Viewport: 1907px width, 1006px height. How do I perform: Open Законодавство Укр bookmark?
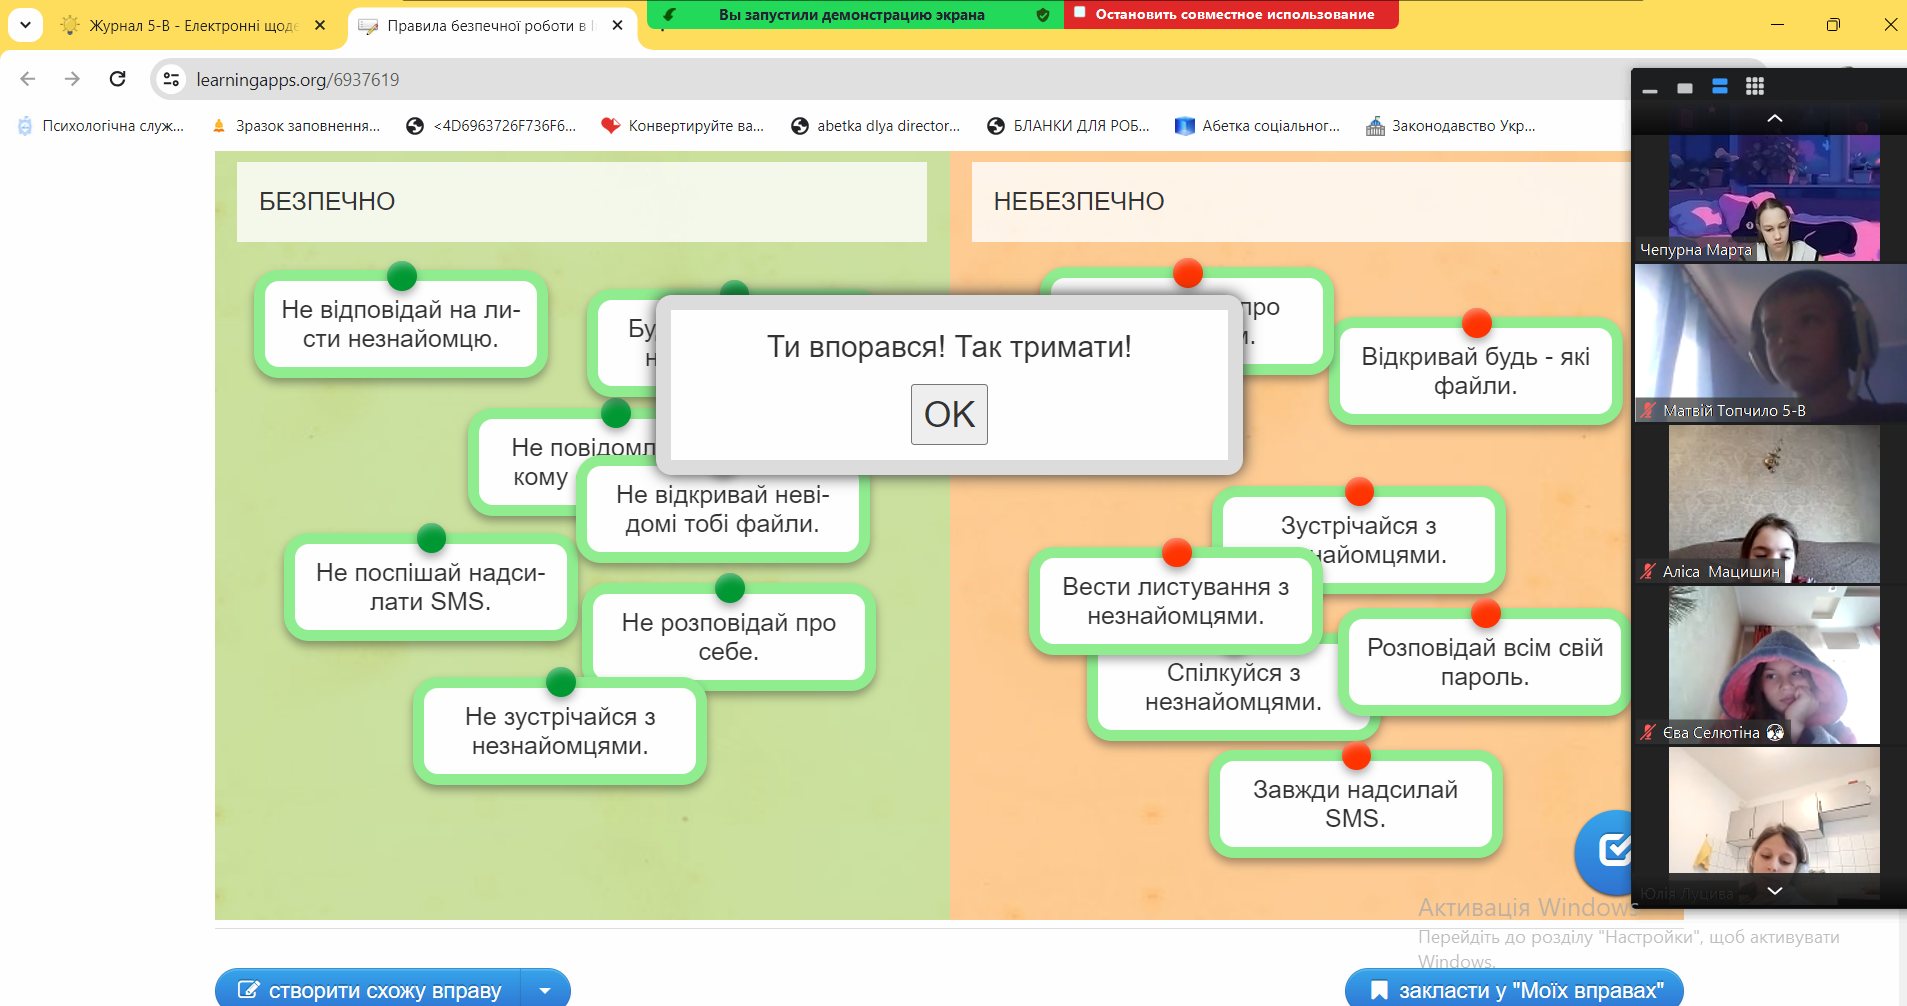(x=1451, y=126)
